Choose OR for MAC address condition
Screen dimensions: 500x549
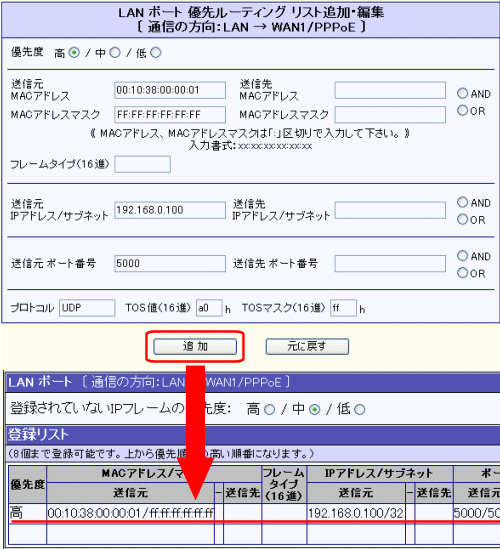coord(463,111)
